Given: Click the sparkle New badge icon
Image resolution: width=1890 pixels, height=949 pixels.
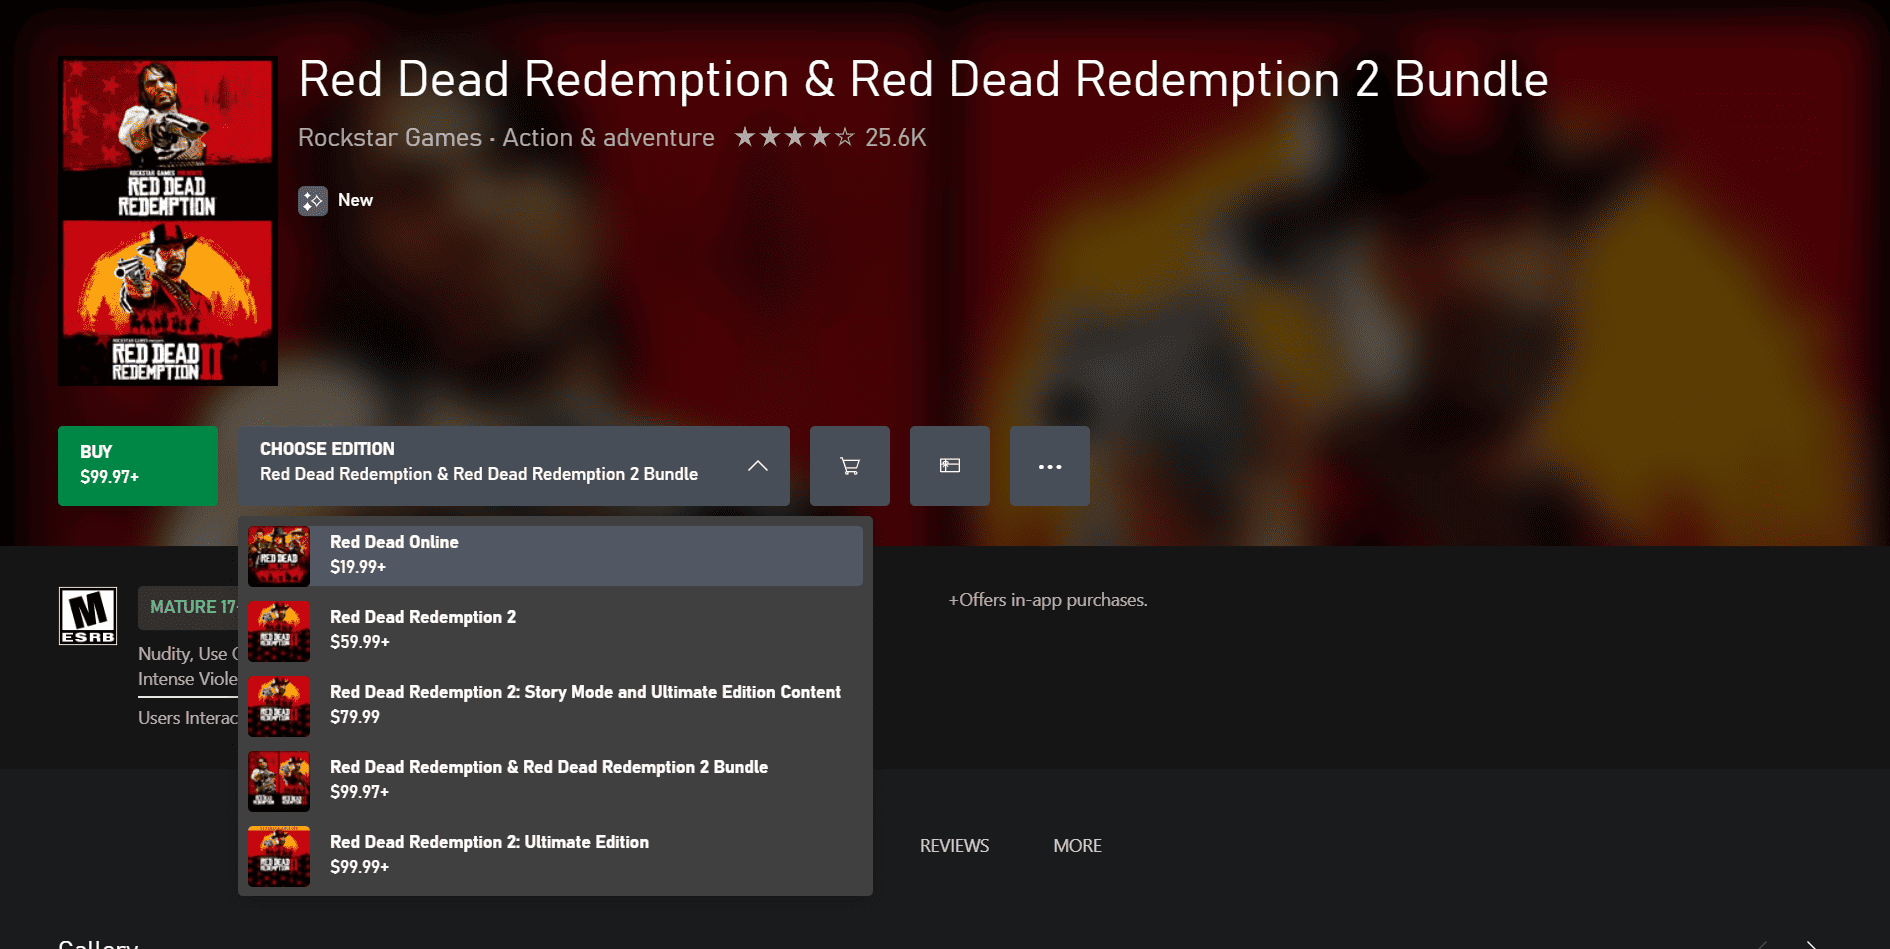Looking at the screenshot, I should click(313, 201).
